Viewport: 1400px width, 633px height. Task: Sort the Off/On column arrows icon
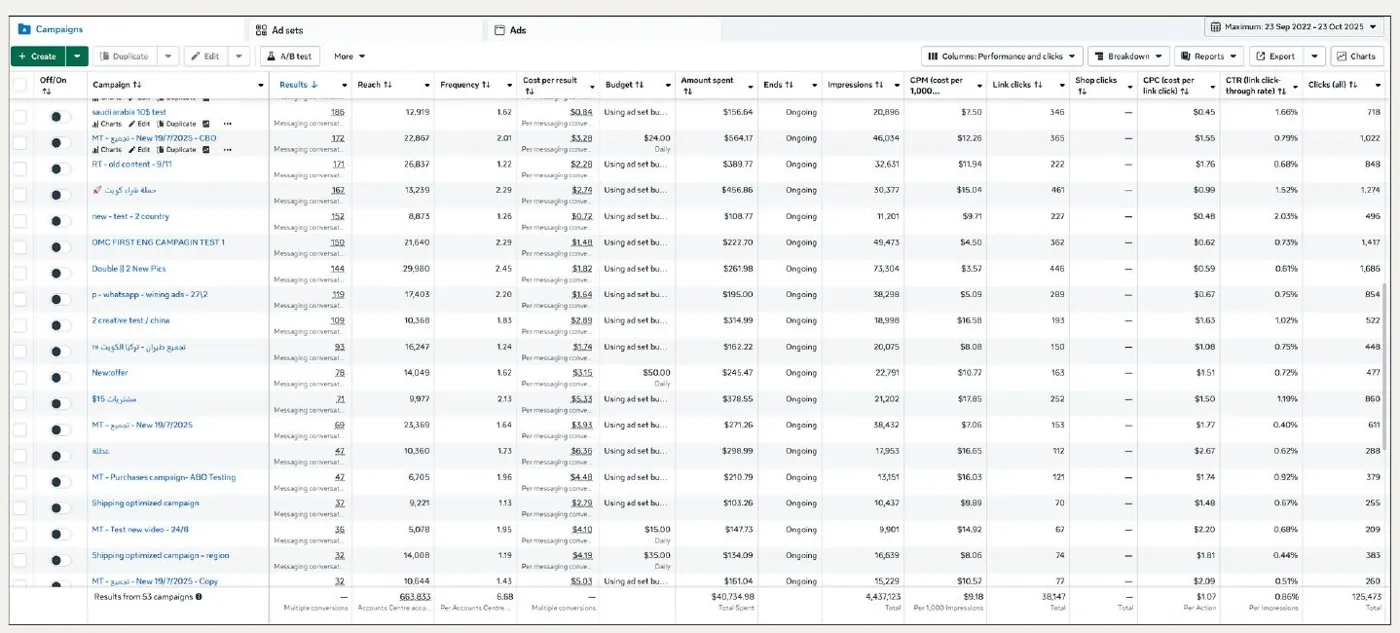click(x=46, y=92)
